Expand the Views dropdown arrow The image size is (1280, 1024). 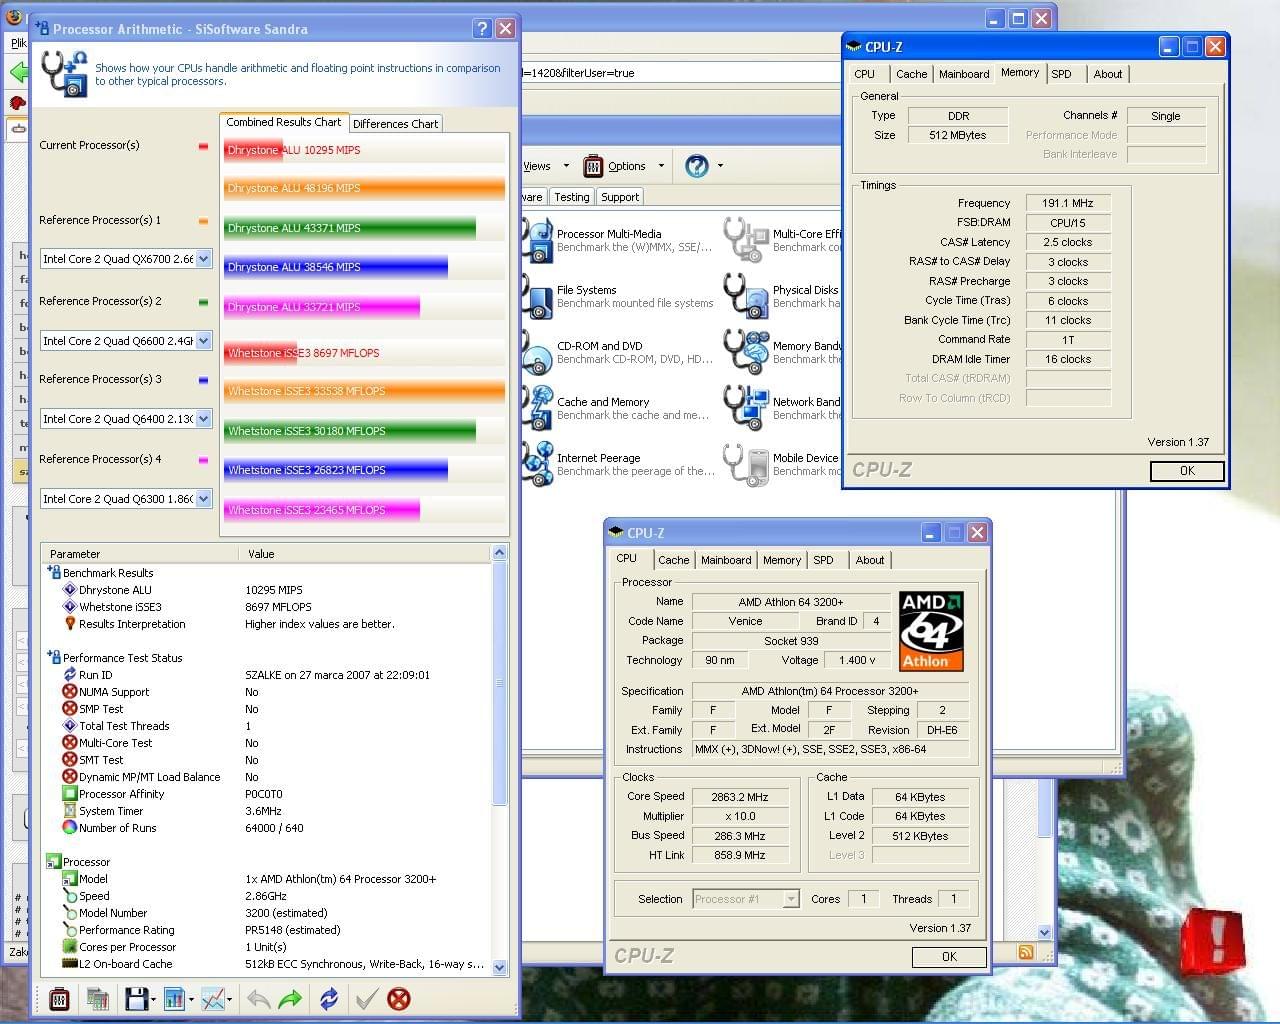pos(566,166)
